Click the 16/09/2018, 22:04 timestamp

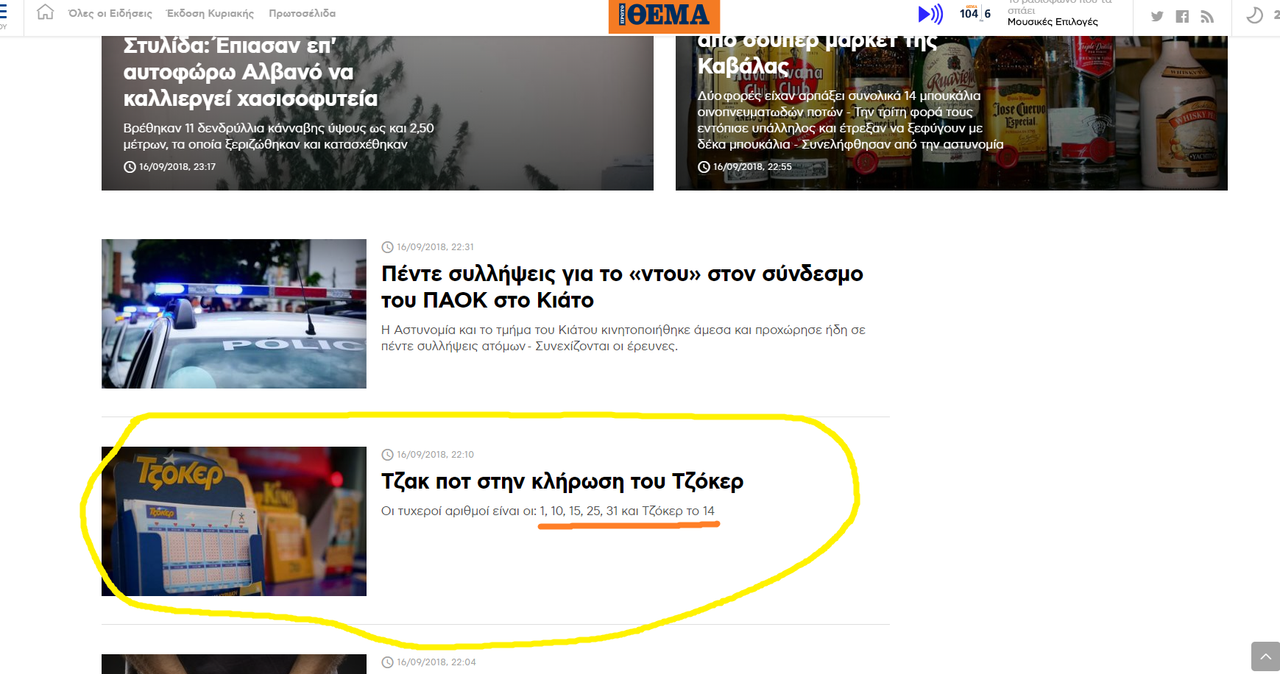[x=428, y=662]
